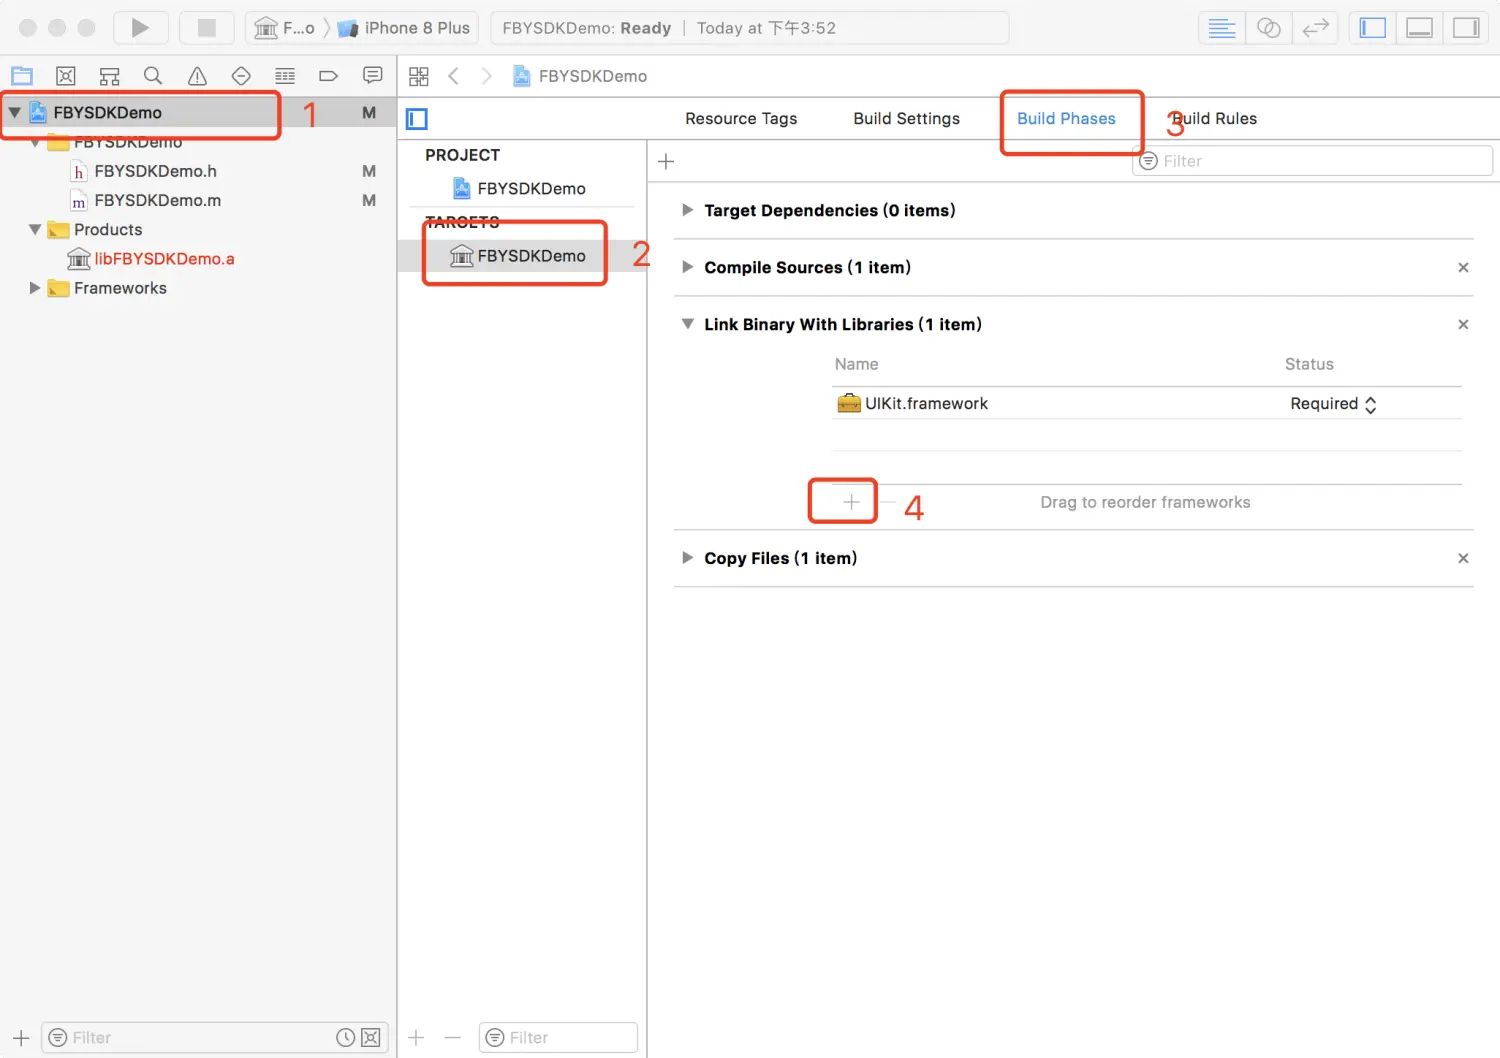The width and height of the screenshot is (1500, 1058).
Task: Open the test navigator diamond icon
Action: [x=241, y=76]
